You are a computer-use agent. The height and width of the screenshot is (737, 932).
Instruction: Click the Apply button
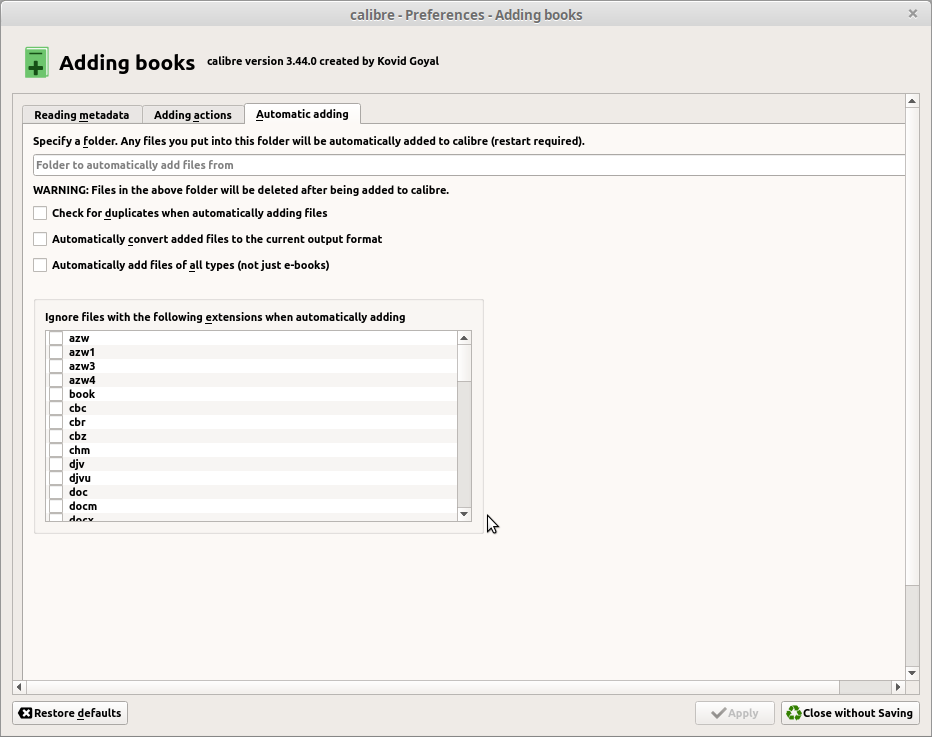735,713
